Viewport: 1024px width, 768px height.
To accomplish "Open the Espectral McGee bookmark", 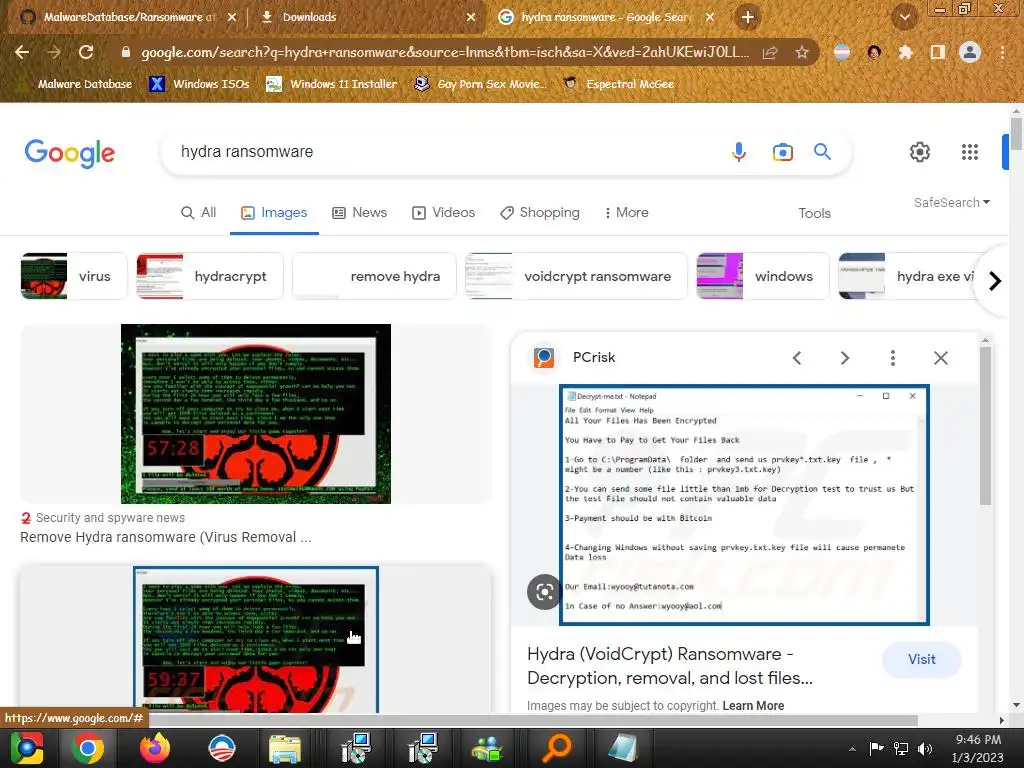I will pyautogui.click(x=619, y=84).
